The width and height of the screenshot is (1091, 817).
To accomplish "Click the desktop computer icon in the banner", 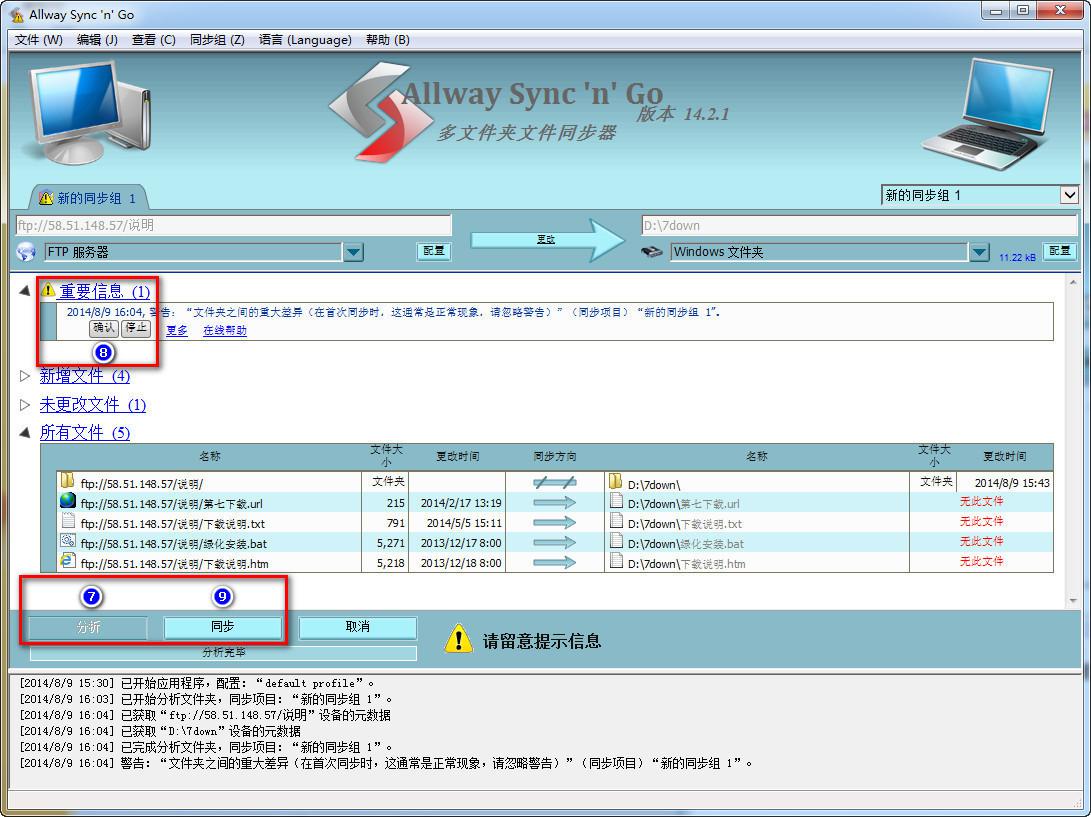I will tap(87, 111).
